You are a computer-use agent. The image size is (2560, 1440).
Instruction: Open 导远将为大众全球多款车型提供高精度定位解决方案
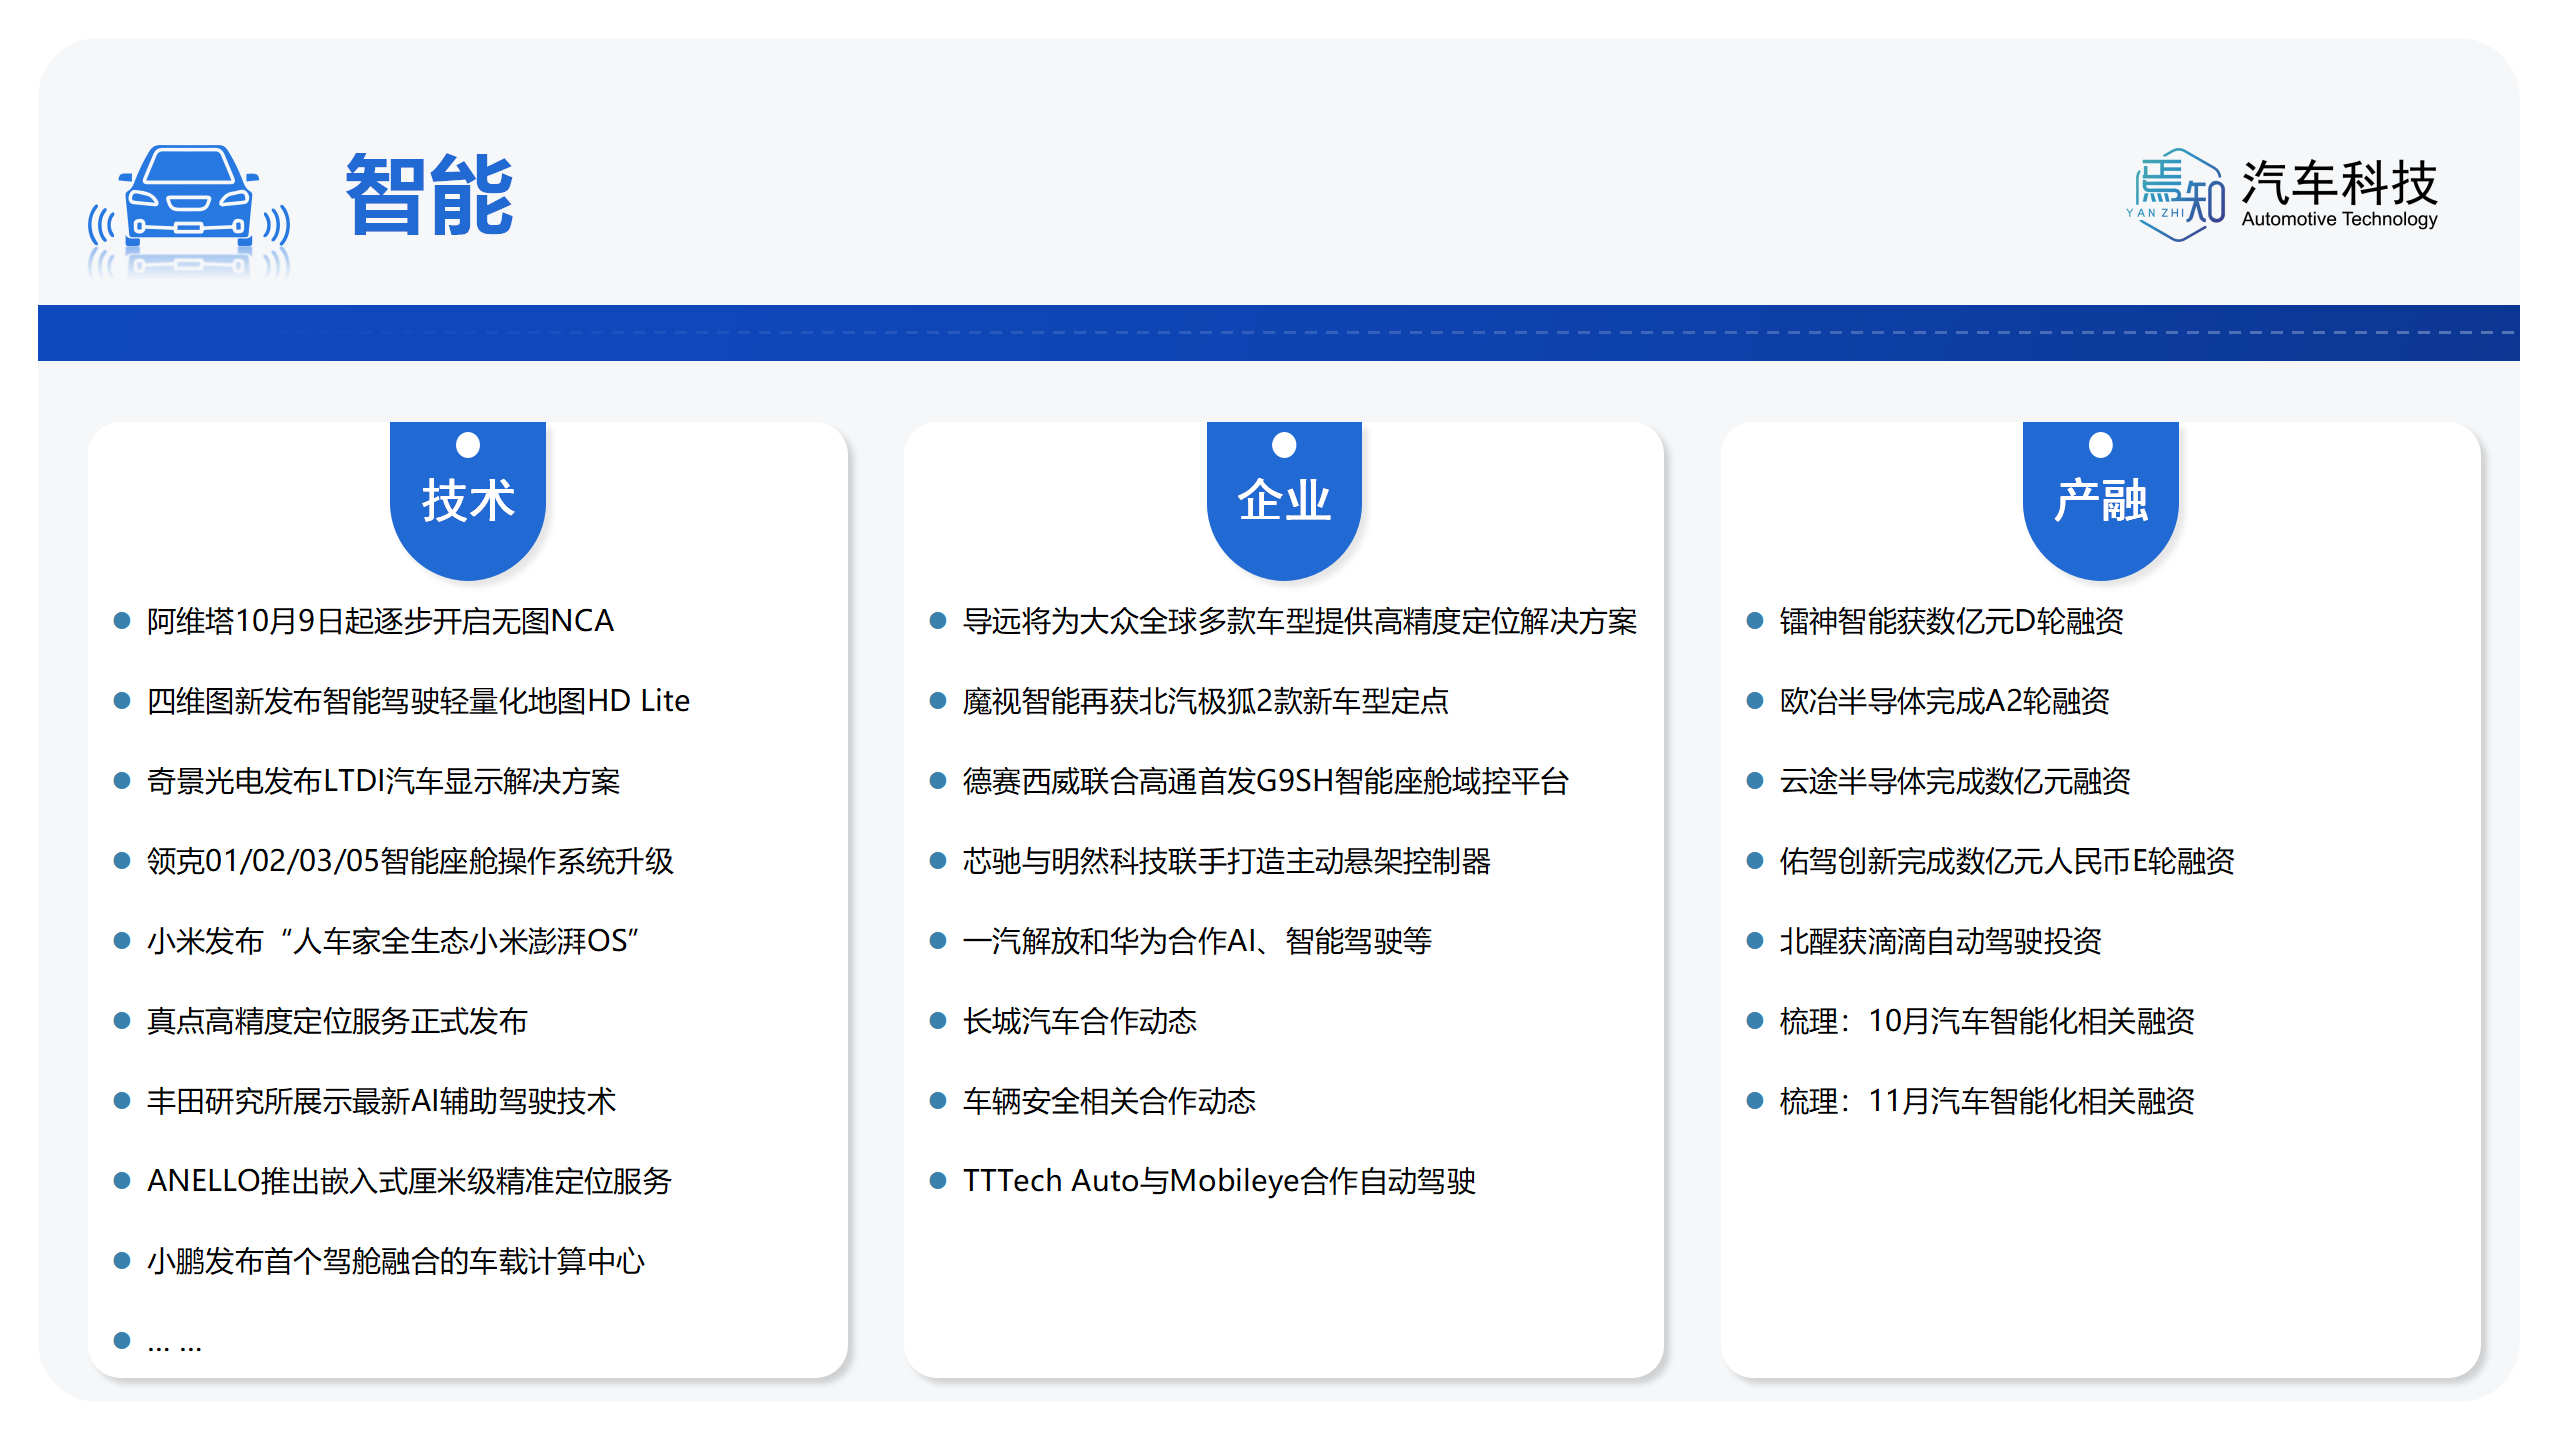[x=1300, y=621]
